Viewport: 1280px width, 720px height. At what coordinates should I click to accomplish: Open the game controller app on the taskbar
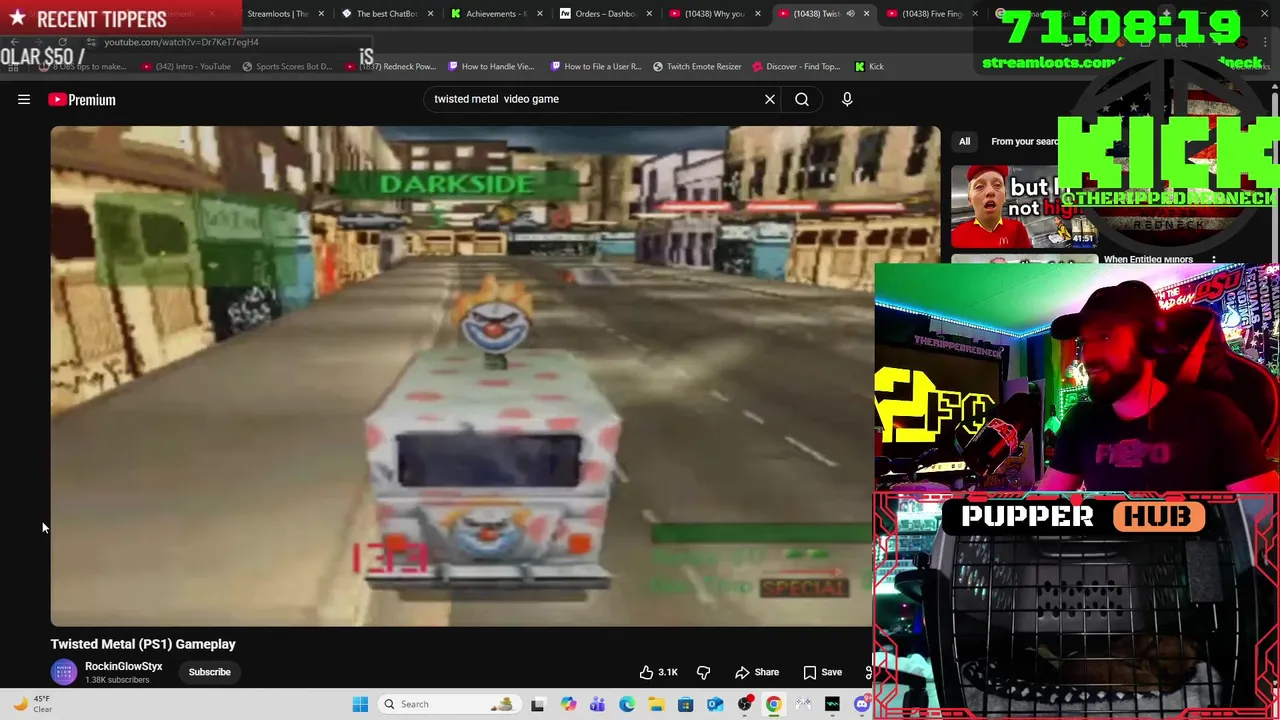tap(803, 704)
